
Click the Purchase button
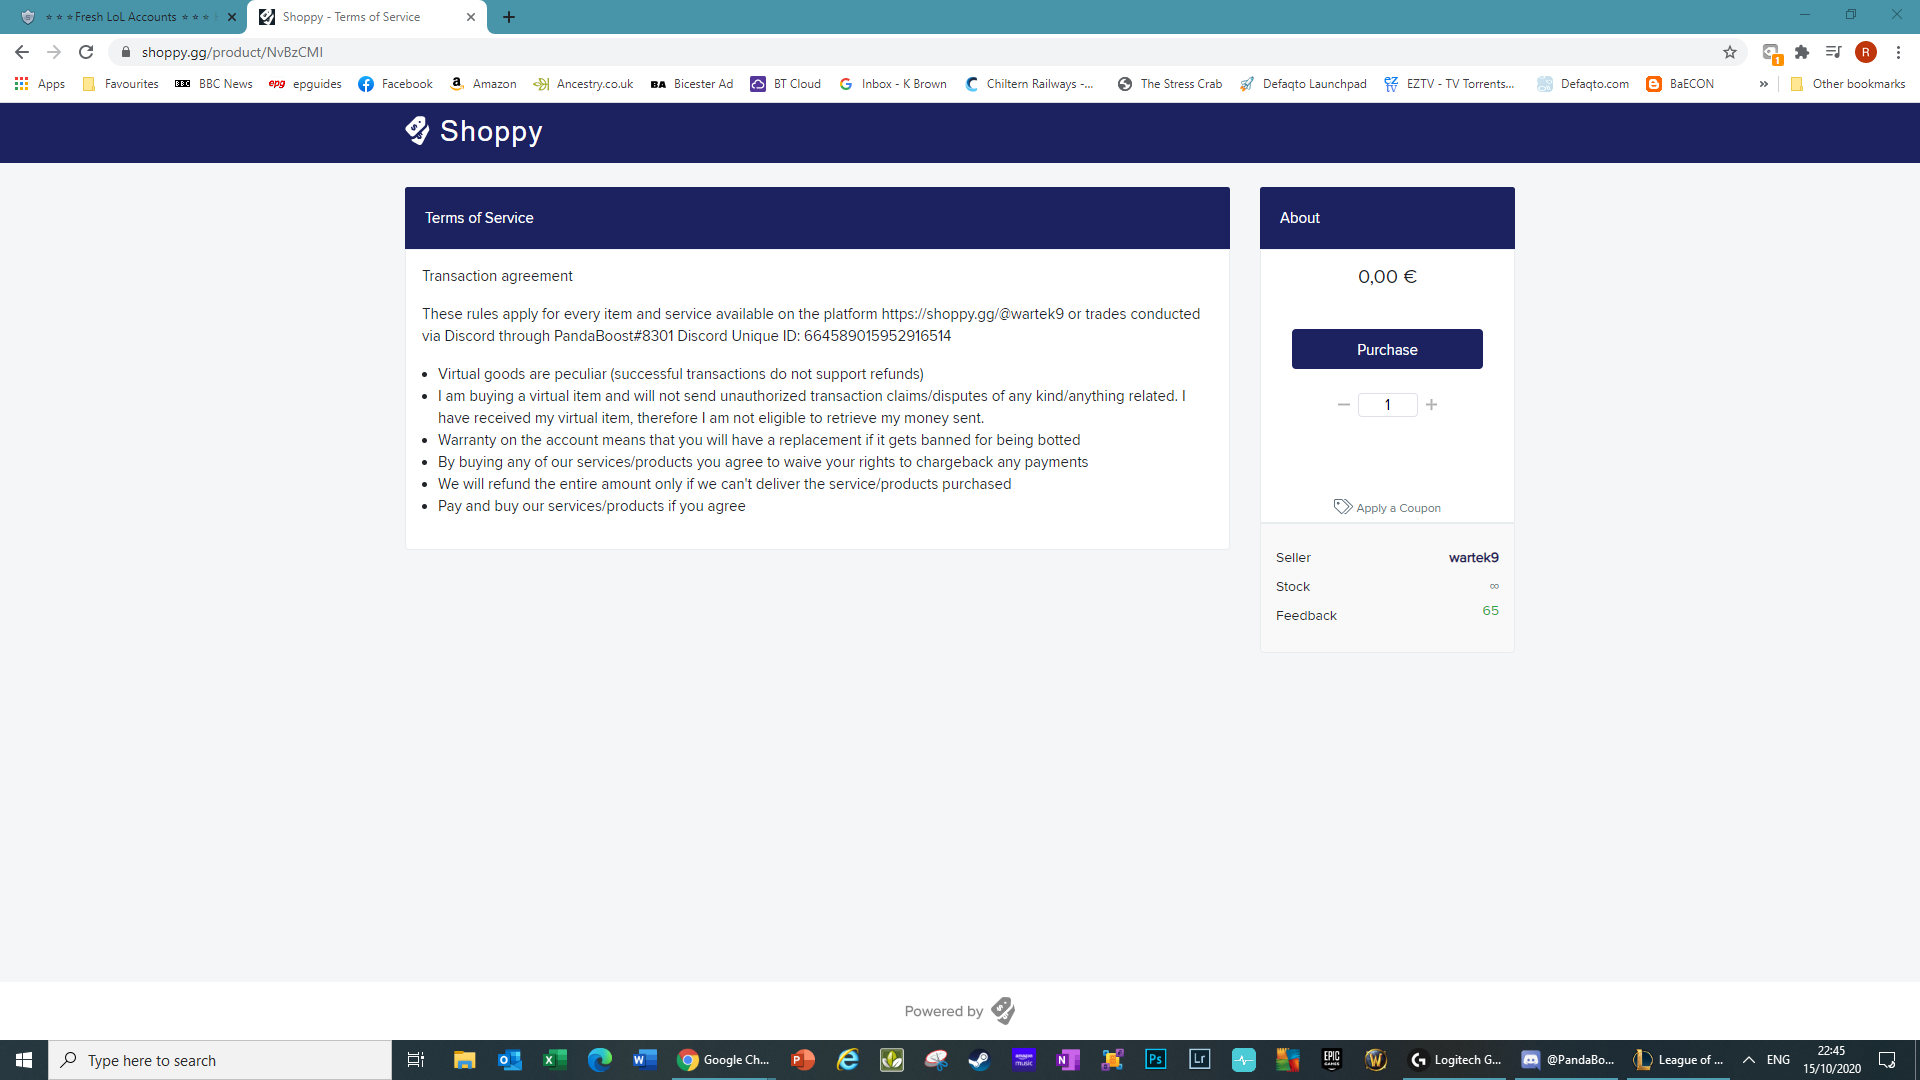click(1387, 349)
